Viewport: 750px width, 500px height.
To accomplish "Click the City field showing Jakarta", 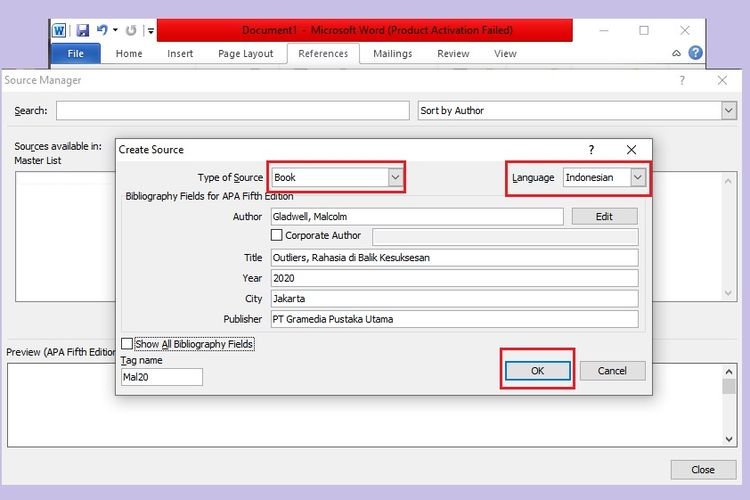I will pyautogui.click(x=454, y=299).
